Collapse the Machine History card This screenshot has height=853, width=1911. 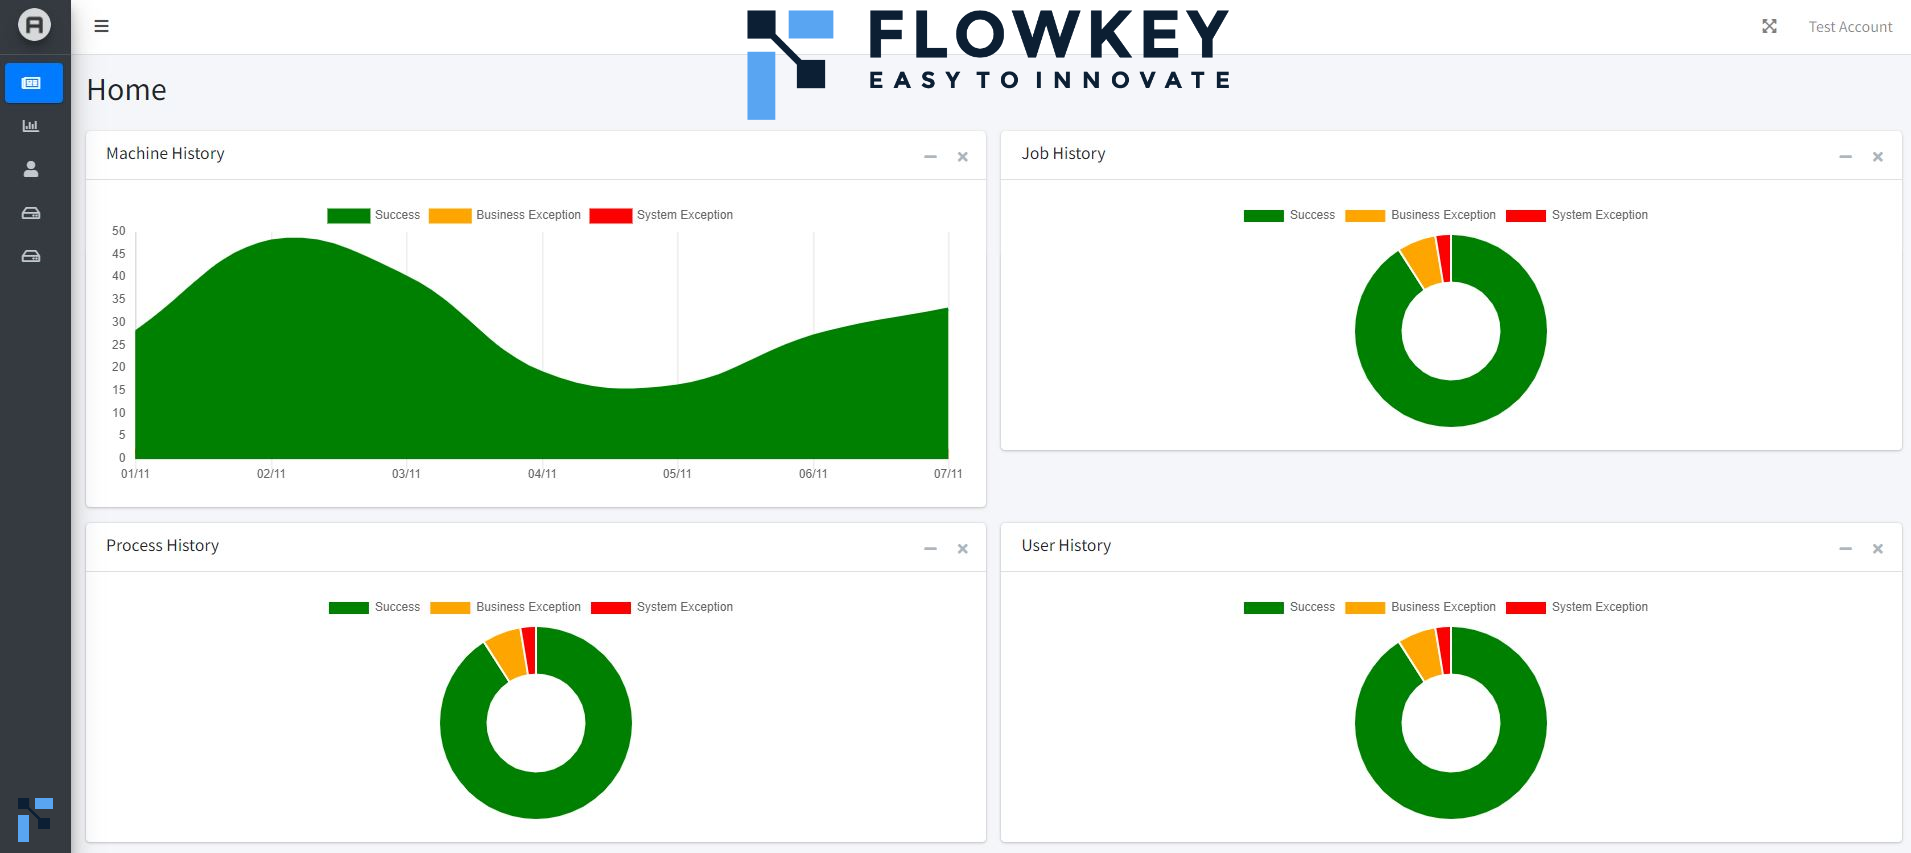pyautogui.click(x=930, y=157)
